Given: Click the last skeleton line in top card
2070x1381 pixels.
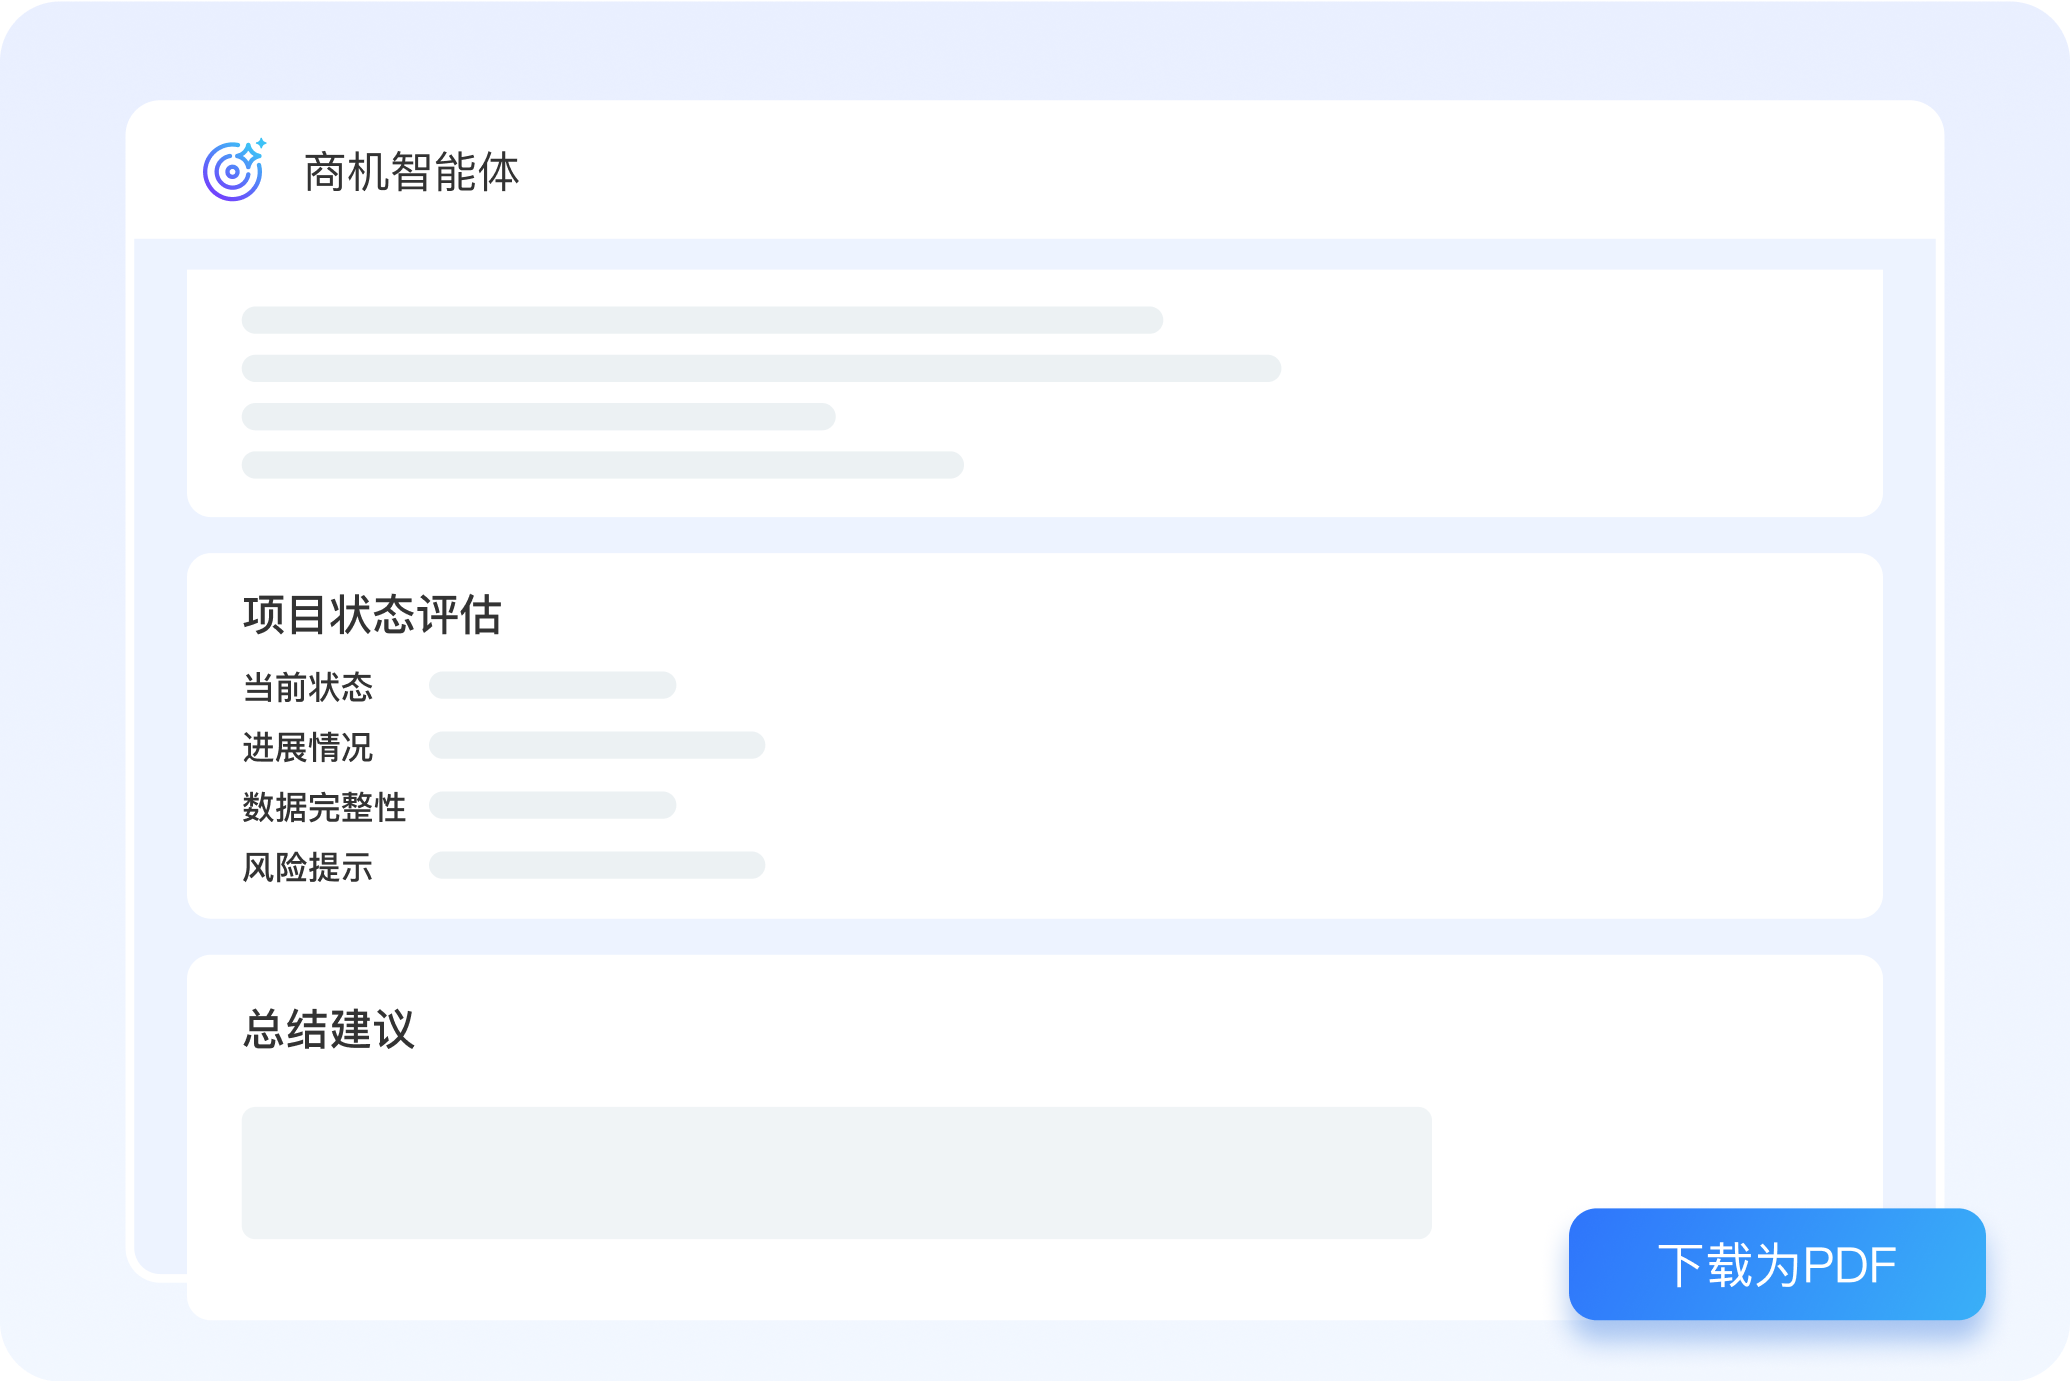Looking at the screenshot, I should (602, 465).
